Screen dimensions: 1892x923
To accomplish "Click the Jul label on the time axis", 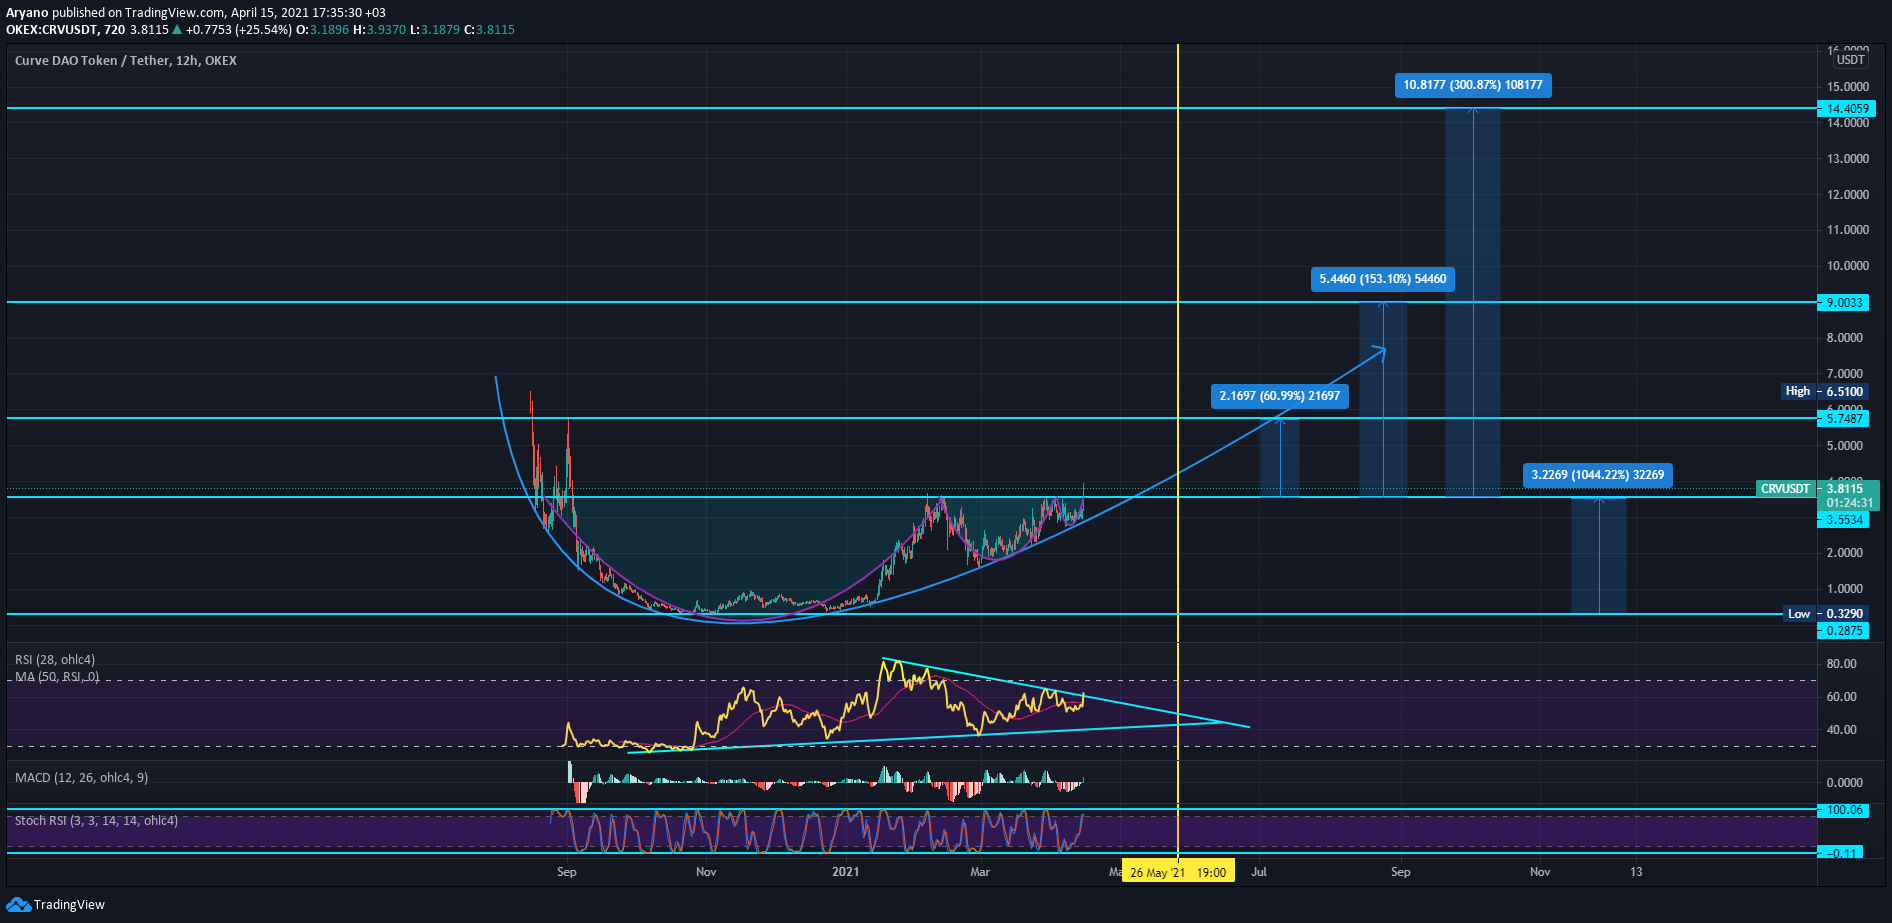I will tap(1259, 872).
